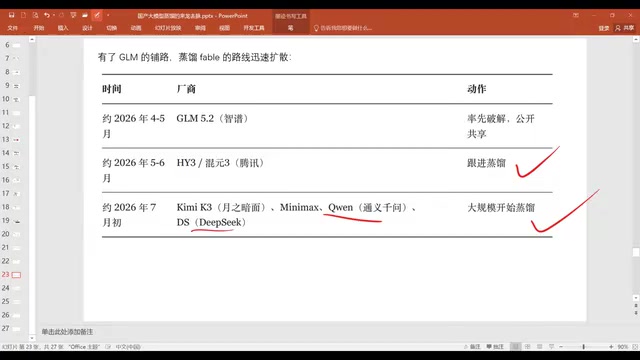Switch to the 设计 (Design) ribbon tab

pyautogui.click(x=87, y=28)
